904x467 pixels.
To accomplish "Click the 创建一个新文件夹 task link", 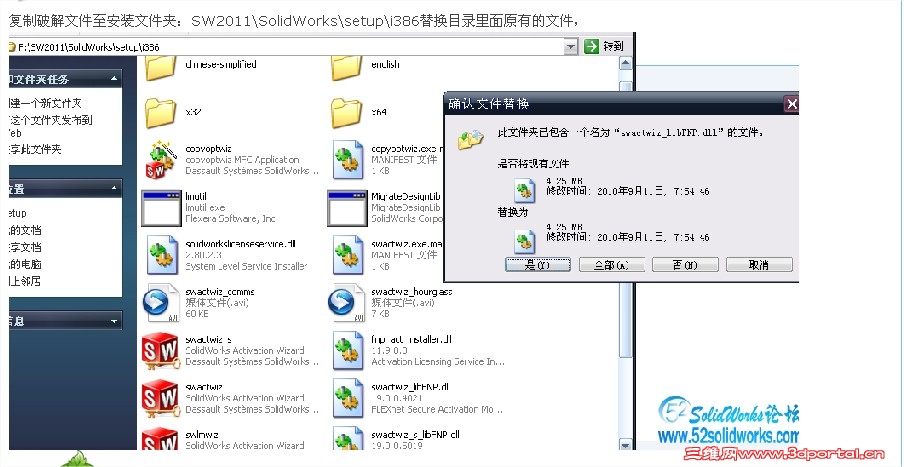I will pos(46,103).
